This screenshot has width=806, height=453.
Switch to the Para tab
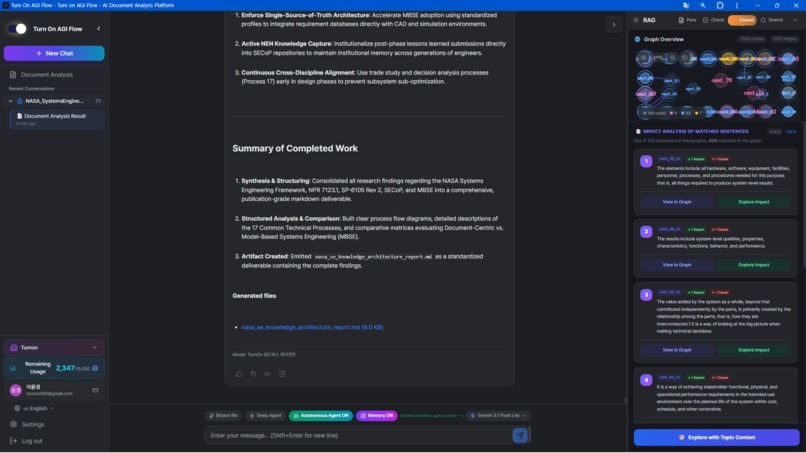(x=687, y=20)
